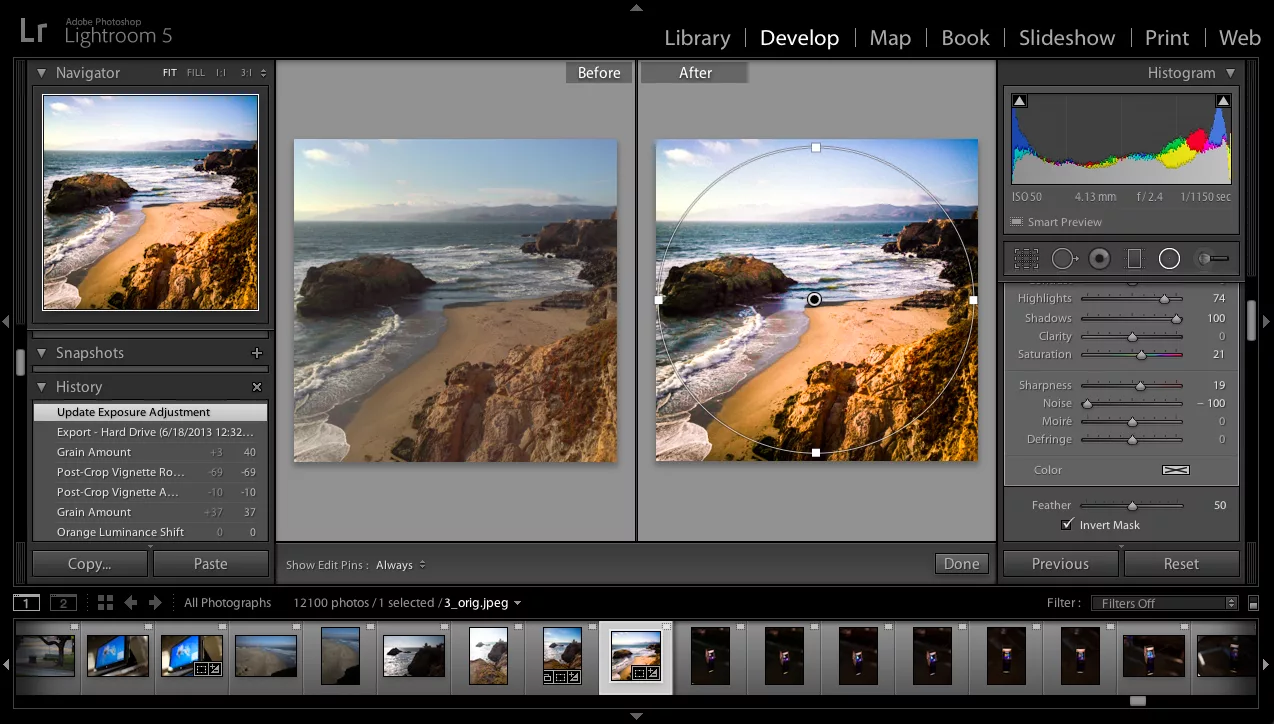This screenshot has width=1274, height=724.
Task: Click the Color swatch for radial filter
Action: click(x=1175, y=470)
